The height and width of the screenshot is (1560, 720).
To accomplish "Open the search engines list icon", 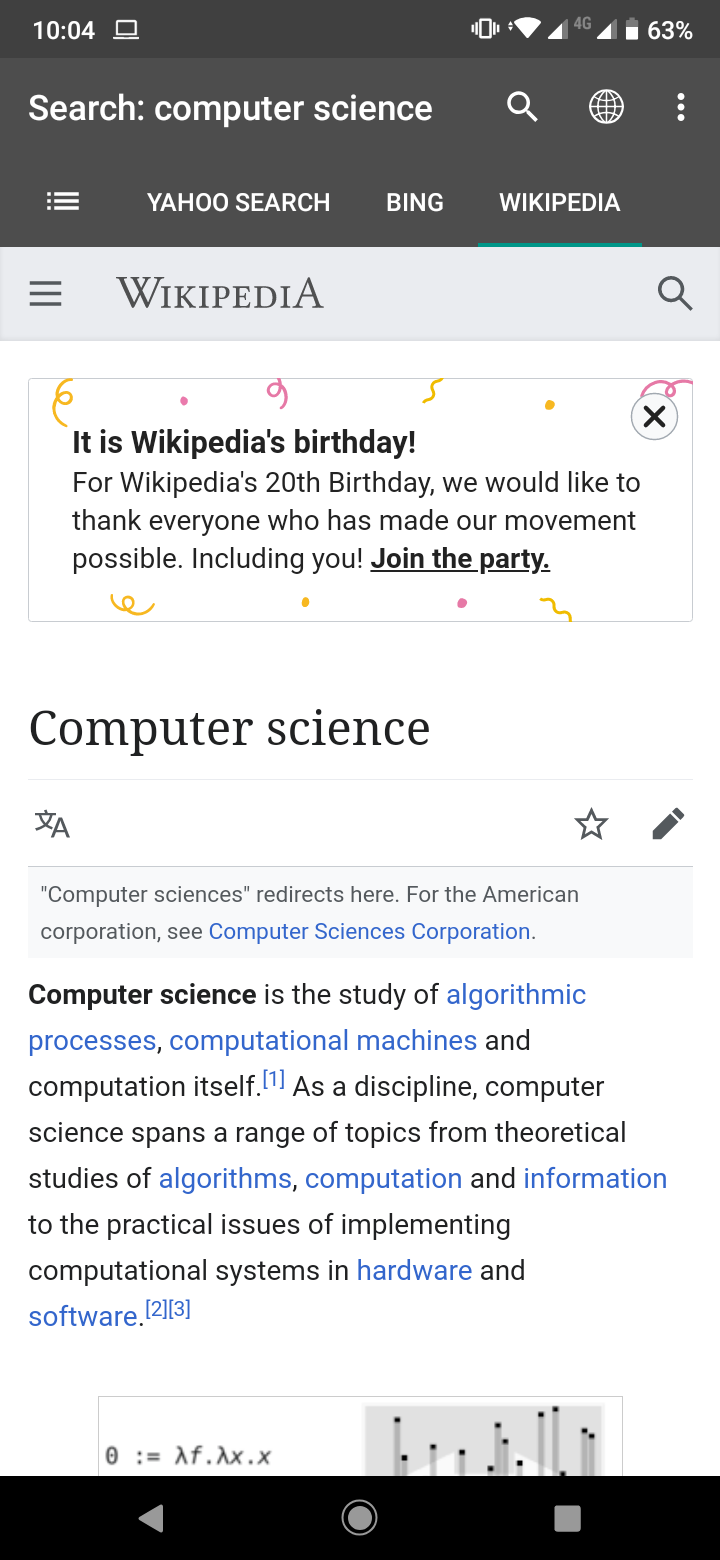I will (63, 202).
